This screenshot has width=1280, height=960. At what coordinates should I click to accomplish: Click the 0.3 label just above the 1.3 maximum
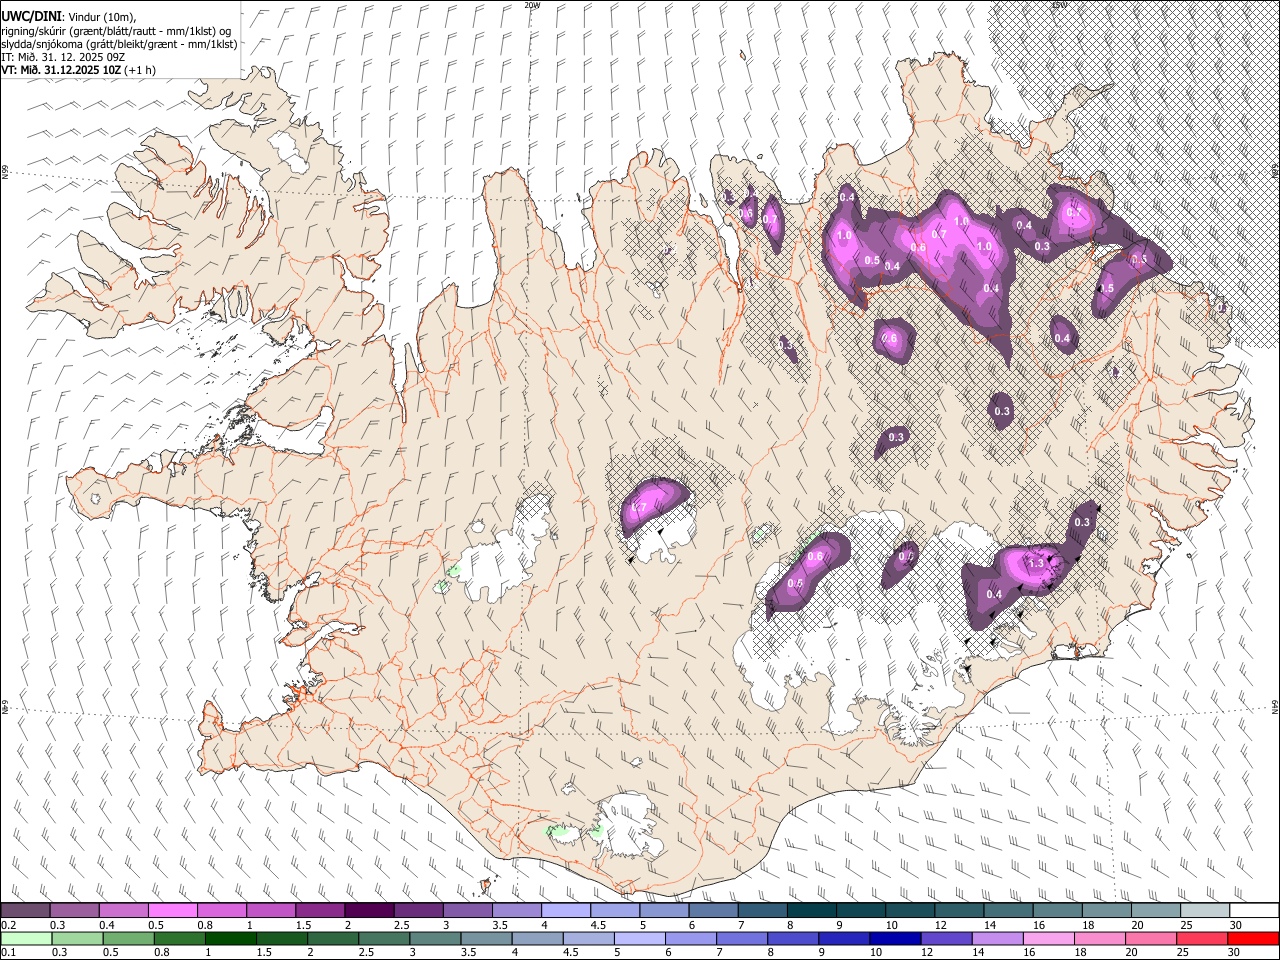1082,522
